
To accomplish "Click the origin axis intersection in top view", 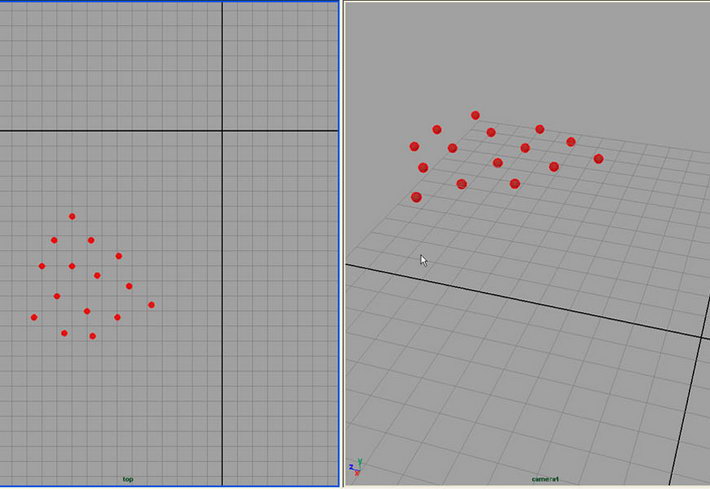I will [222, 130].
